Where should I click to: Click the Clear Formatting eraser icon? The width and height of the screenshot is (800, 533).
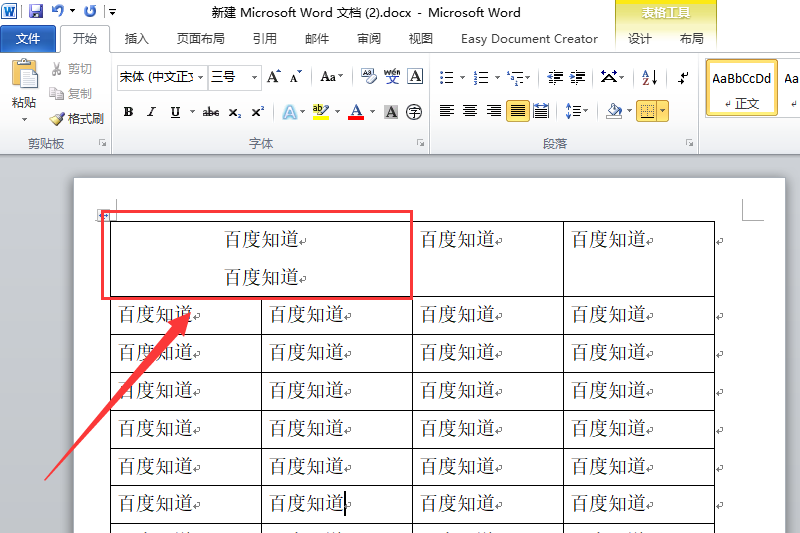368,77
